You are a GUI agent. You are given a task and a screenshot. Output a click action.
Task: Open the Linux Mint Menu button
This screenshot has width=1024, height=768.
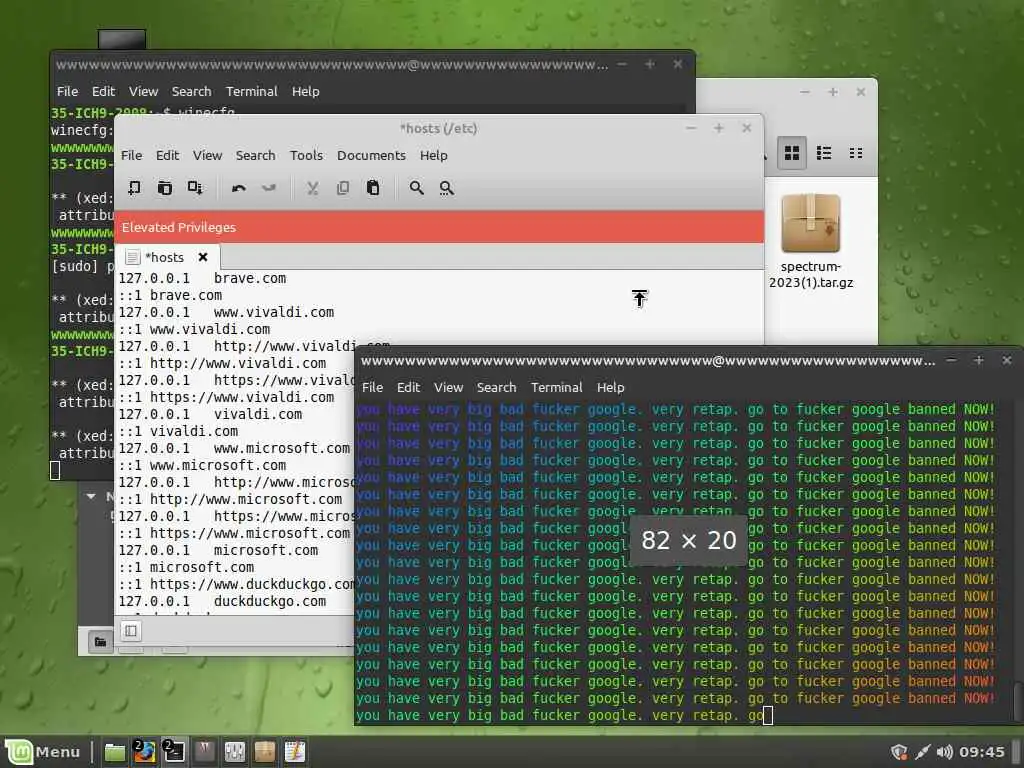pyautogui.click(x=43, y=752)
